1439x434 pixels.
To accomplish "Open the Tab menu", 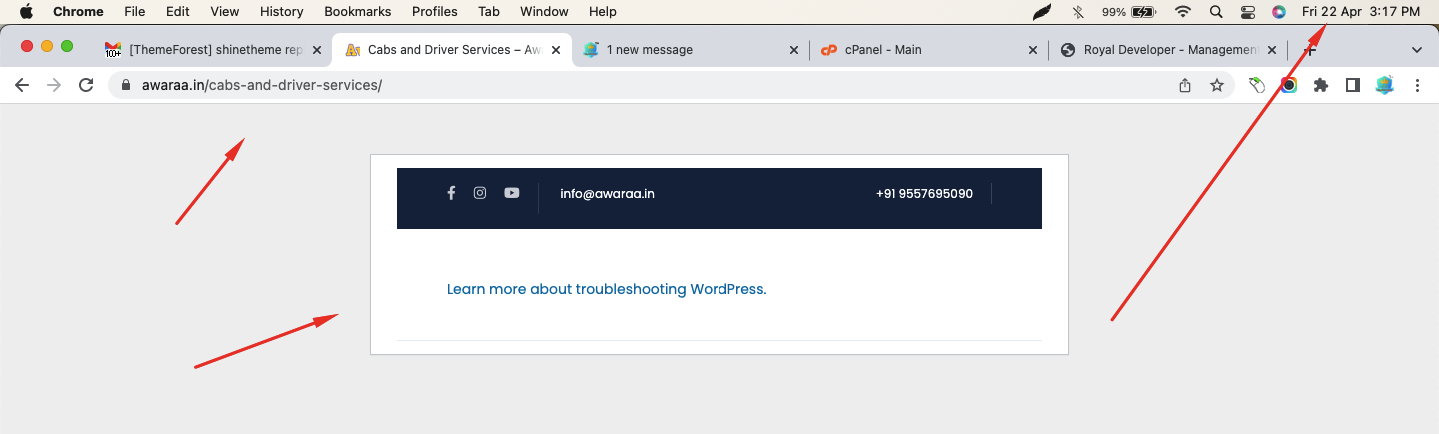I will click(x=489, y=11).
